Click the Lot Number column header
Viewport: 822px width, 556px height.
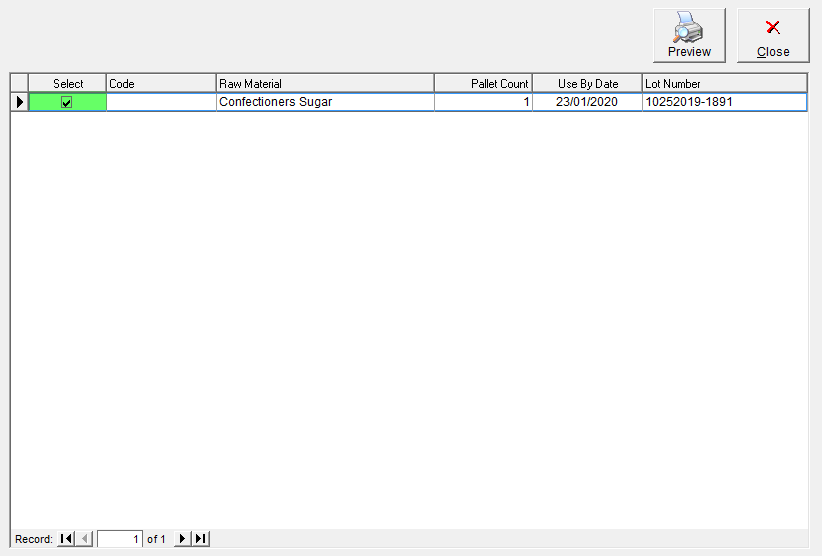(725, 84)
